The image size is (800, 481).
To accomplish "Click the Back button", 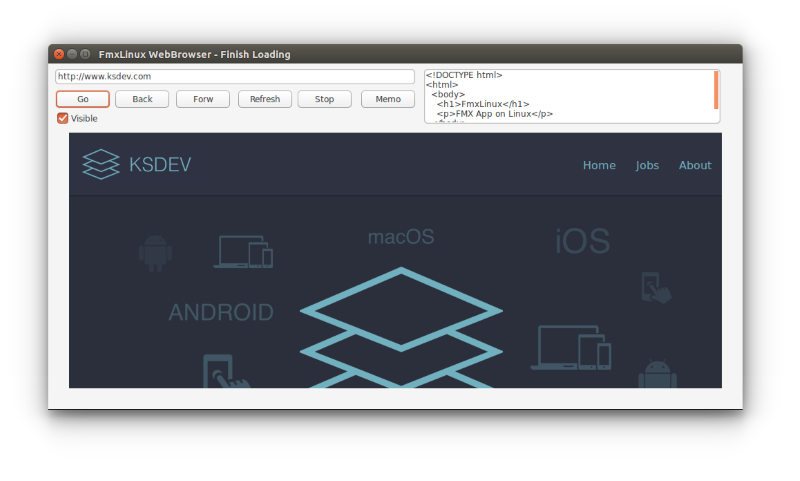I will pyautogui.click(x=142, y=99).
